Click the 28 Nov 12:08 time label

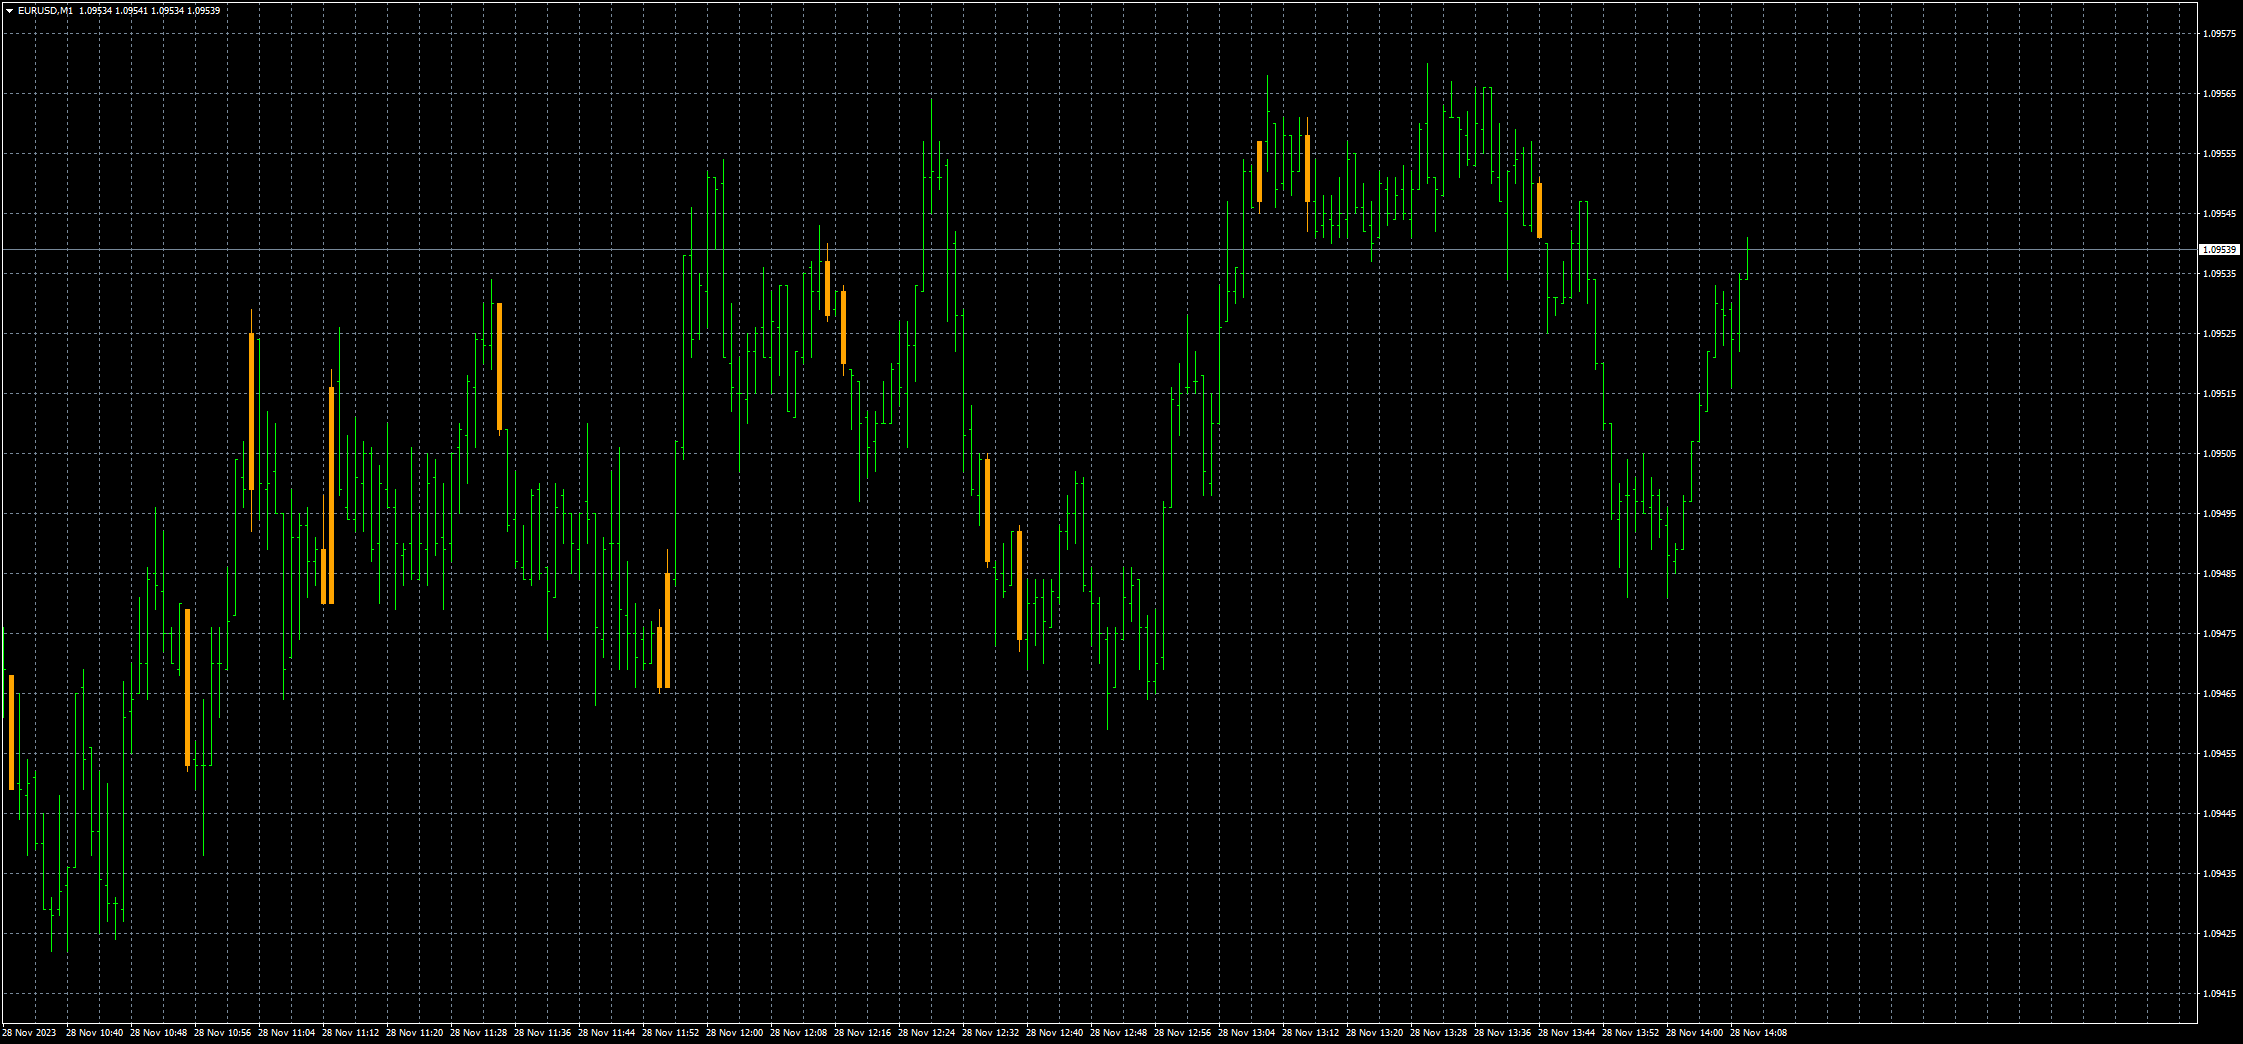tap(799, 1033)
